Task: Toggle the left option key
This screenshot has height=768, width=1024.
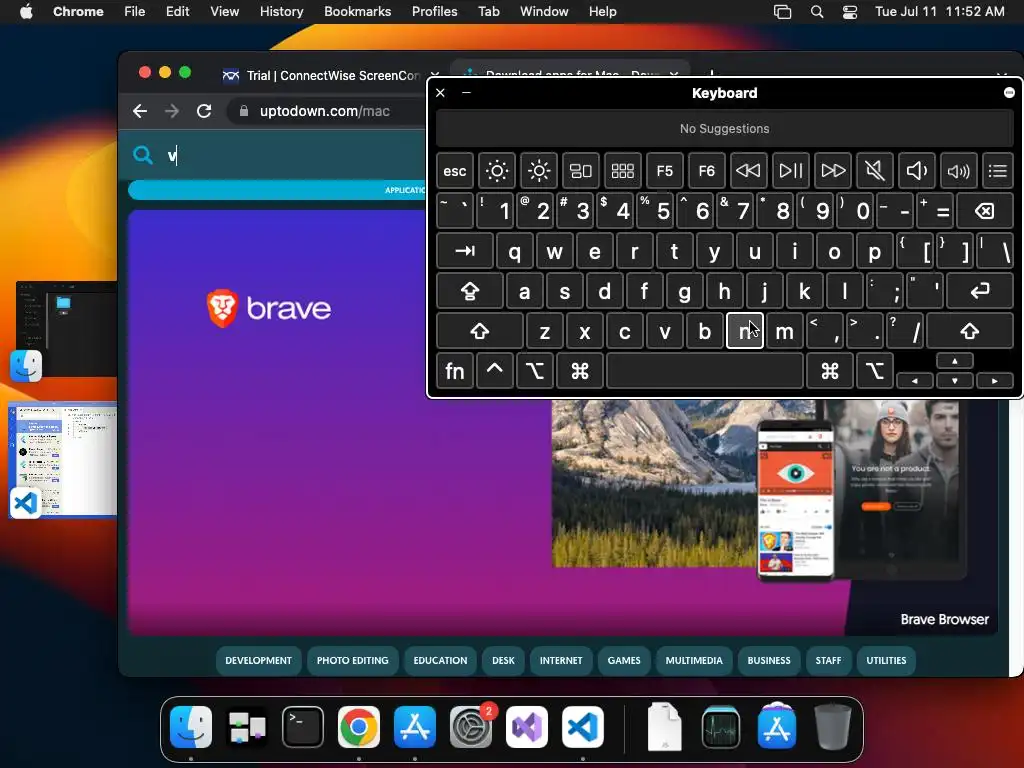Action: point(535,371)
